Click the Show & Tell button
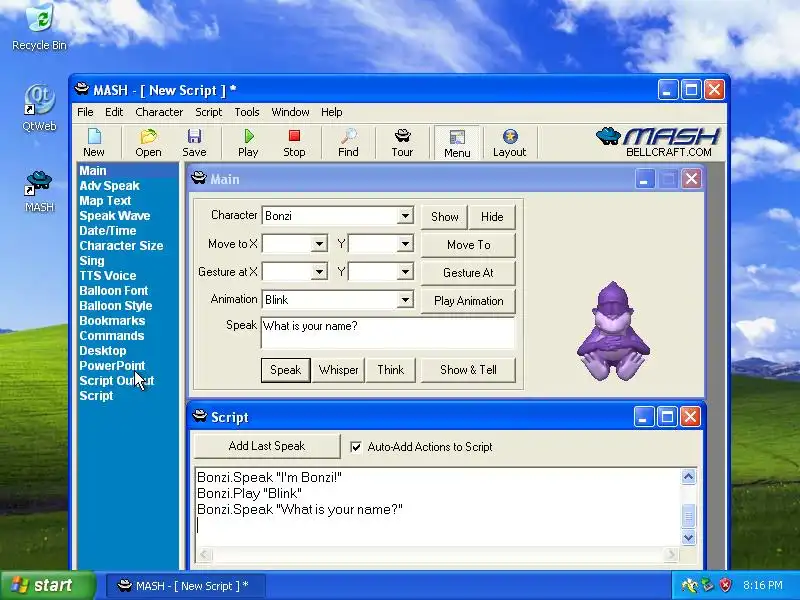This screenshot has width=800, height=600. tap(468, 370)
